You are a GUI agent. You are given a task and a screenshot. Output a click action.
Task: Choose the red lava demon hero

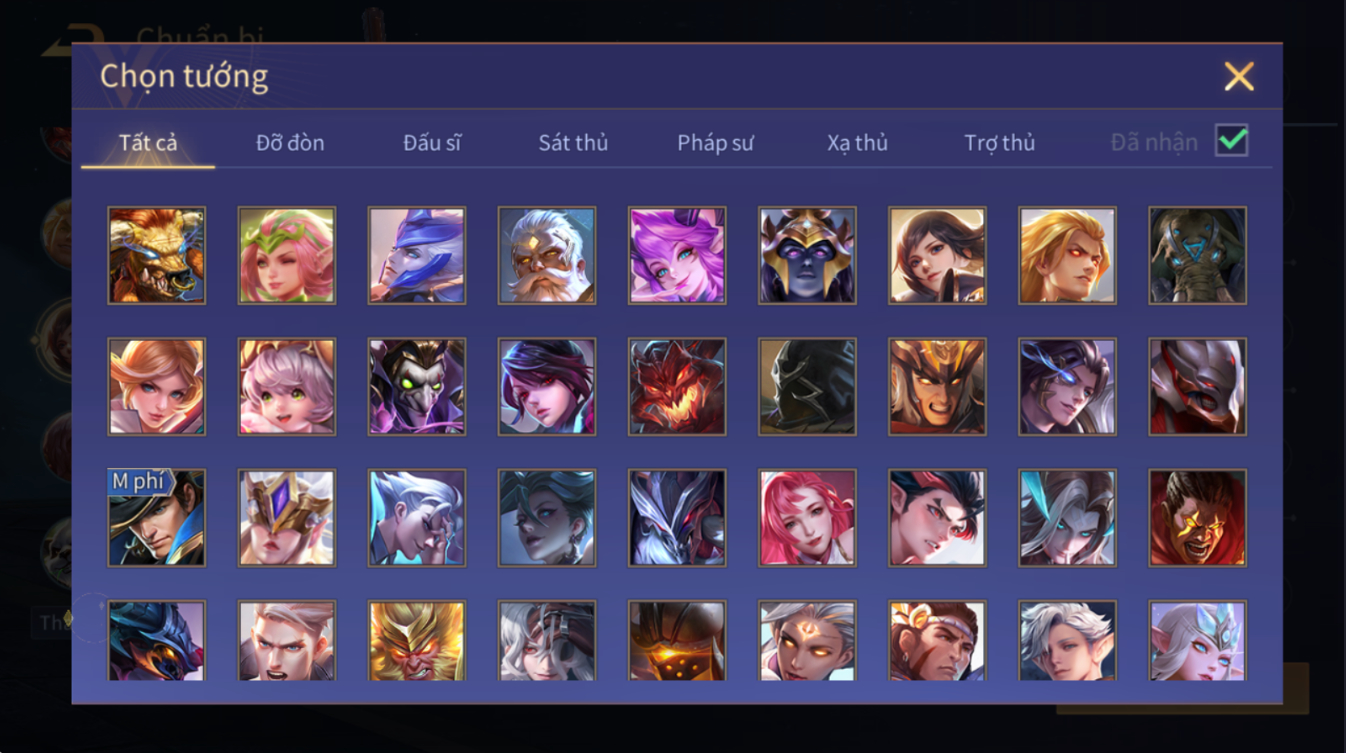(x=677, y=386)
